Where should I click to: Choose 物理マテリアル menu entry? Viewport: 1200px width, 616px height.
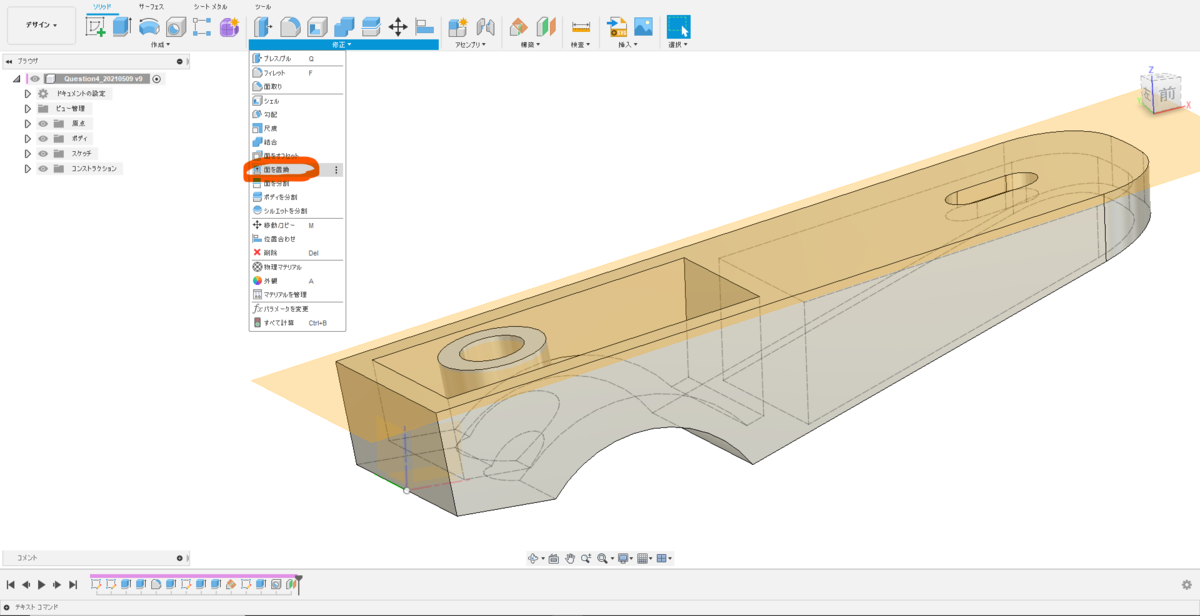(297, 267)
